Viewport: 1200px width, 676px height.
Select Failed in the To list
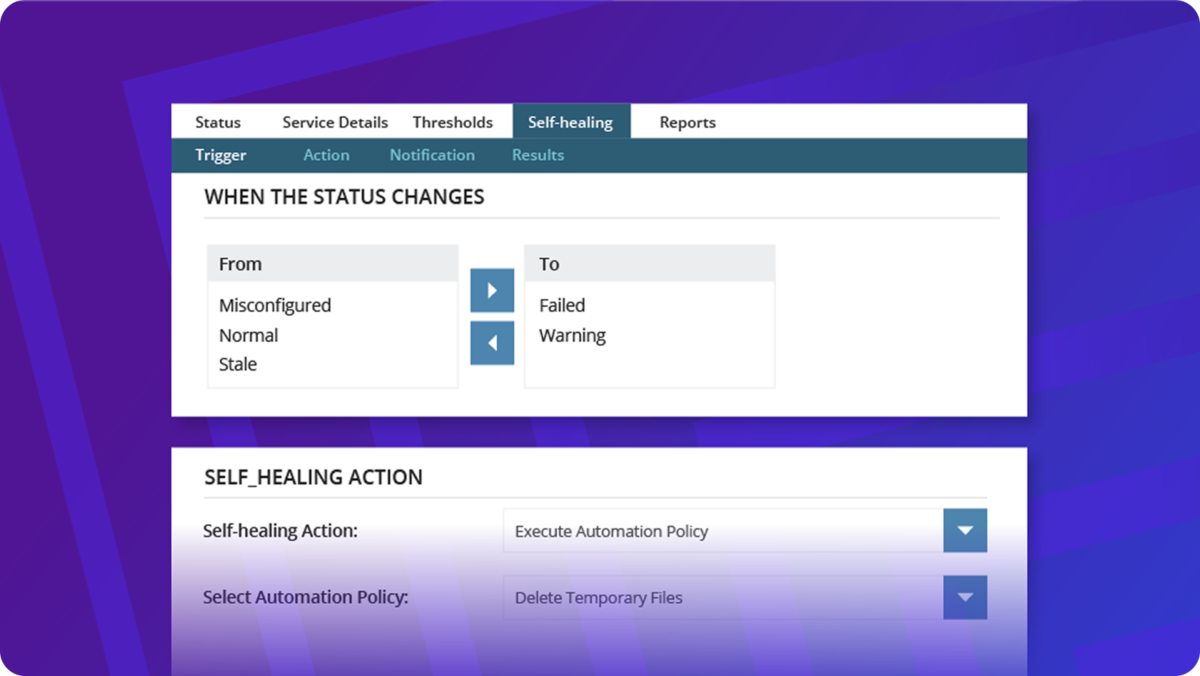tap(562, 306)
